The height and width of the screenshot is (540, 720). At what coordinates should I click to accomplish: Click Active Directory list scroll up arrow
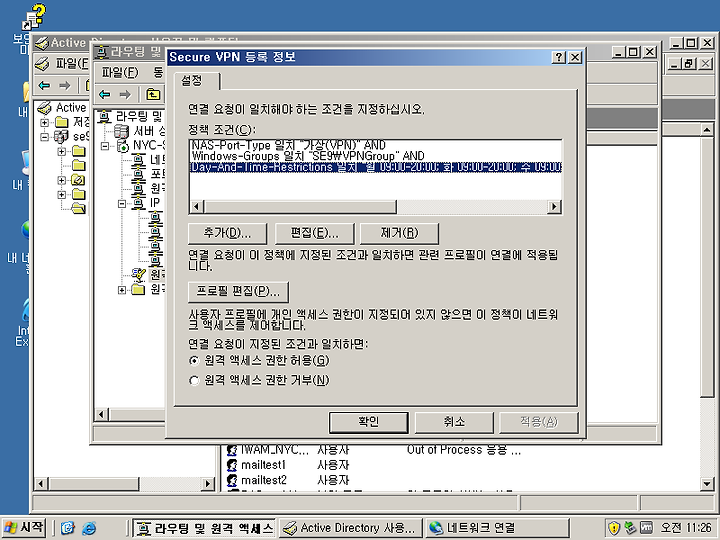tap(707, 130)
